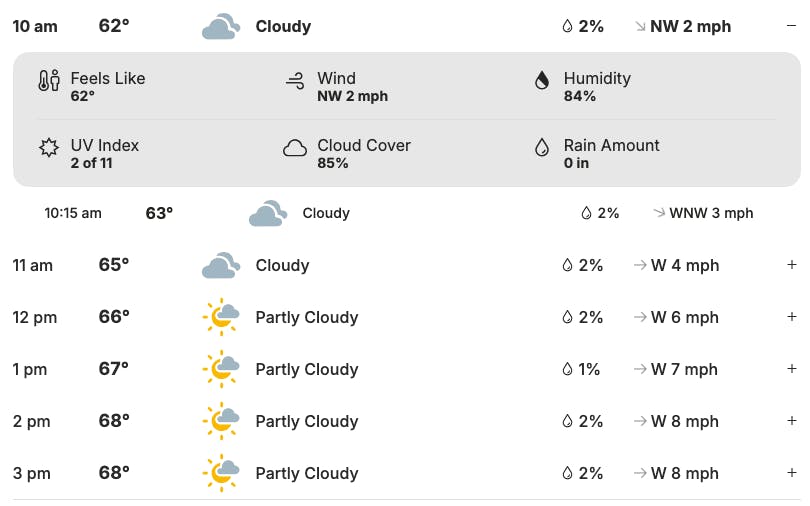This screenshot has width=810, height=506.
Task: Click the cloudy icon in 10 am row
Action: click(x=220, y=27)
